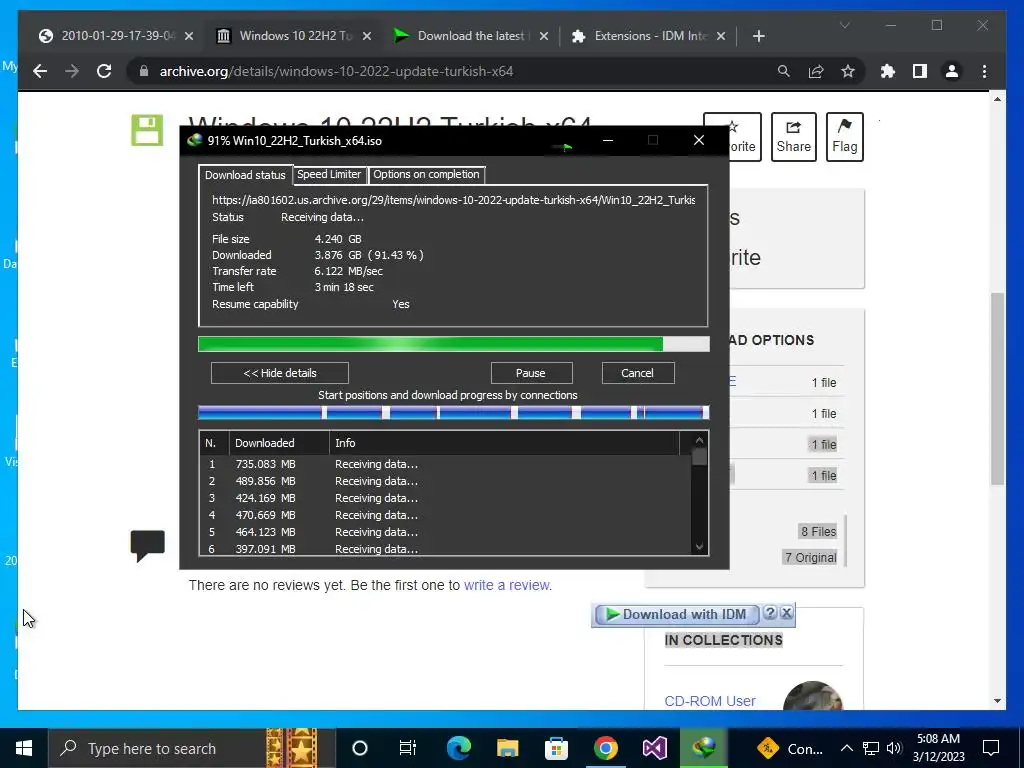1024x768 pixels.
Task: Launch Microsoft Edge from taskbar
Action: click(458, 748)
